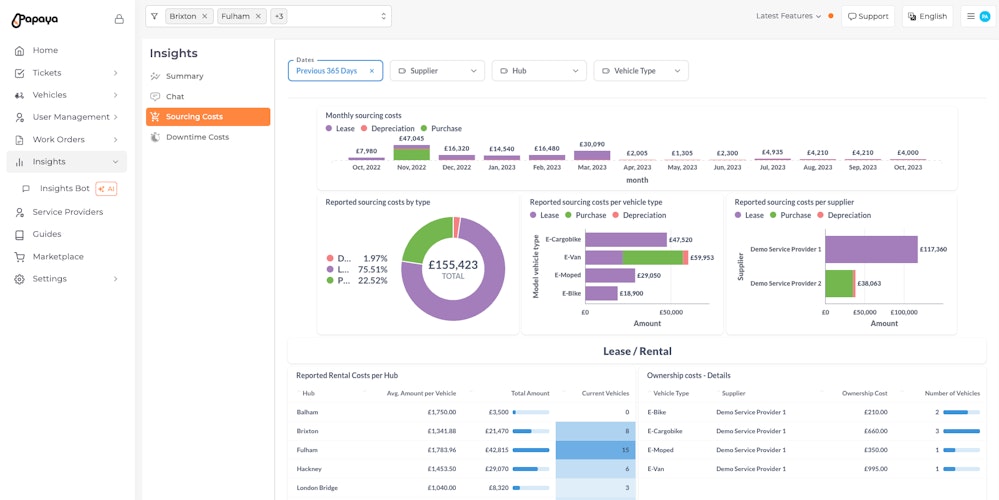The height and width of the screenshot is (500, 999).
Task: Remove the Brixton filter tag
Action: [x=205, y=17]
